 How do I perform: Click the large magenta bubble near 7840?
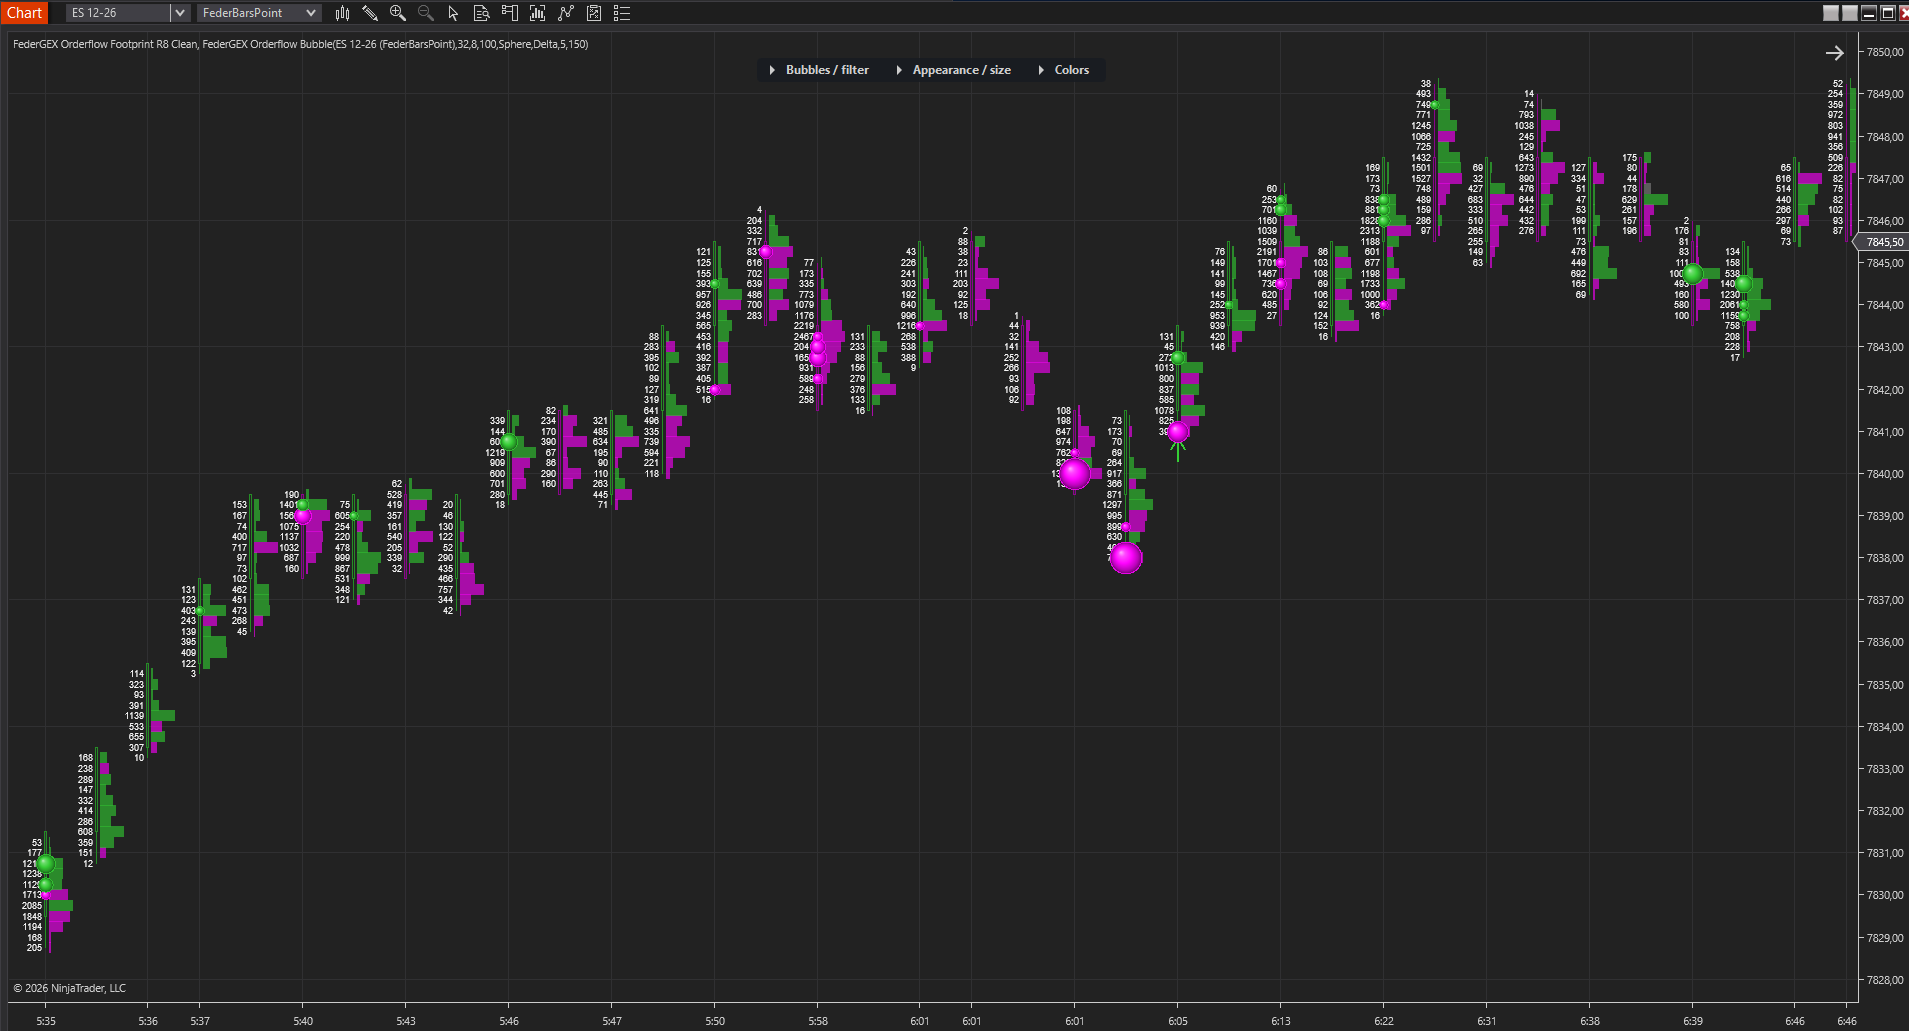(x=1075, y=473)
